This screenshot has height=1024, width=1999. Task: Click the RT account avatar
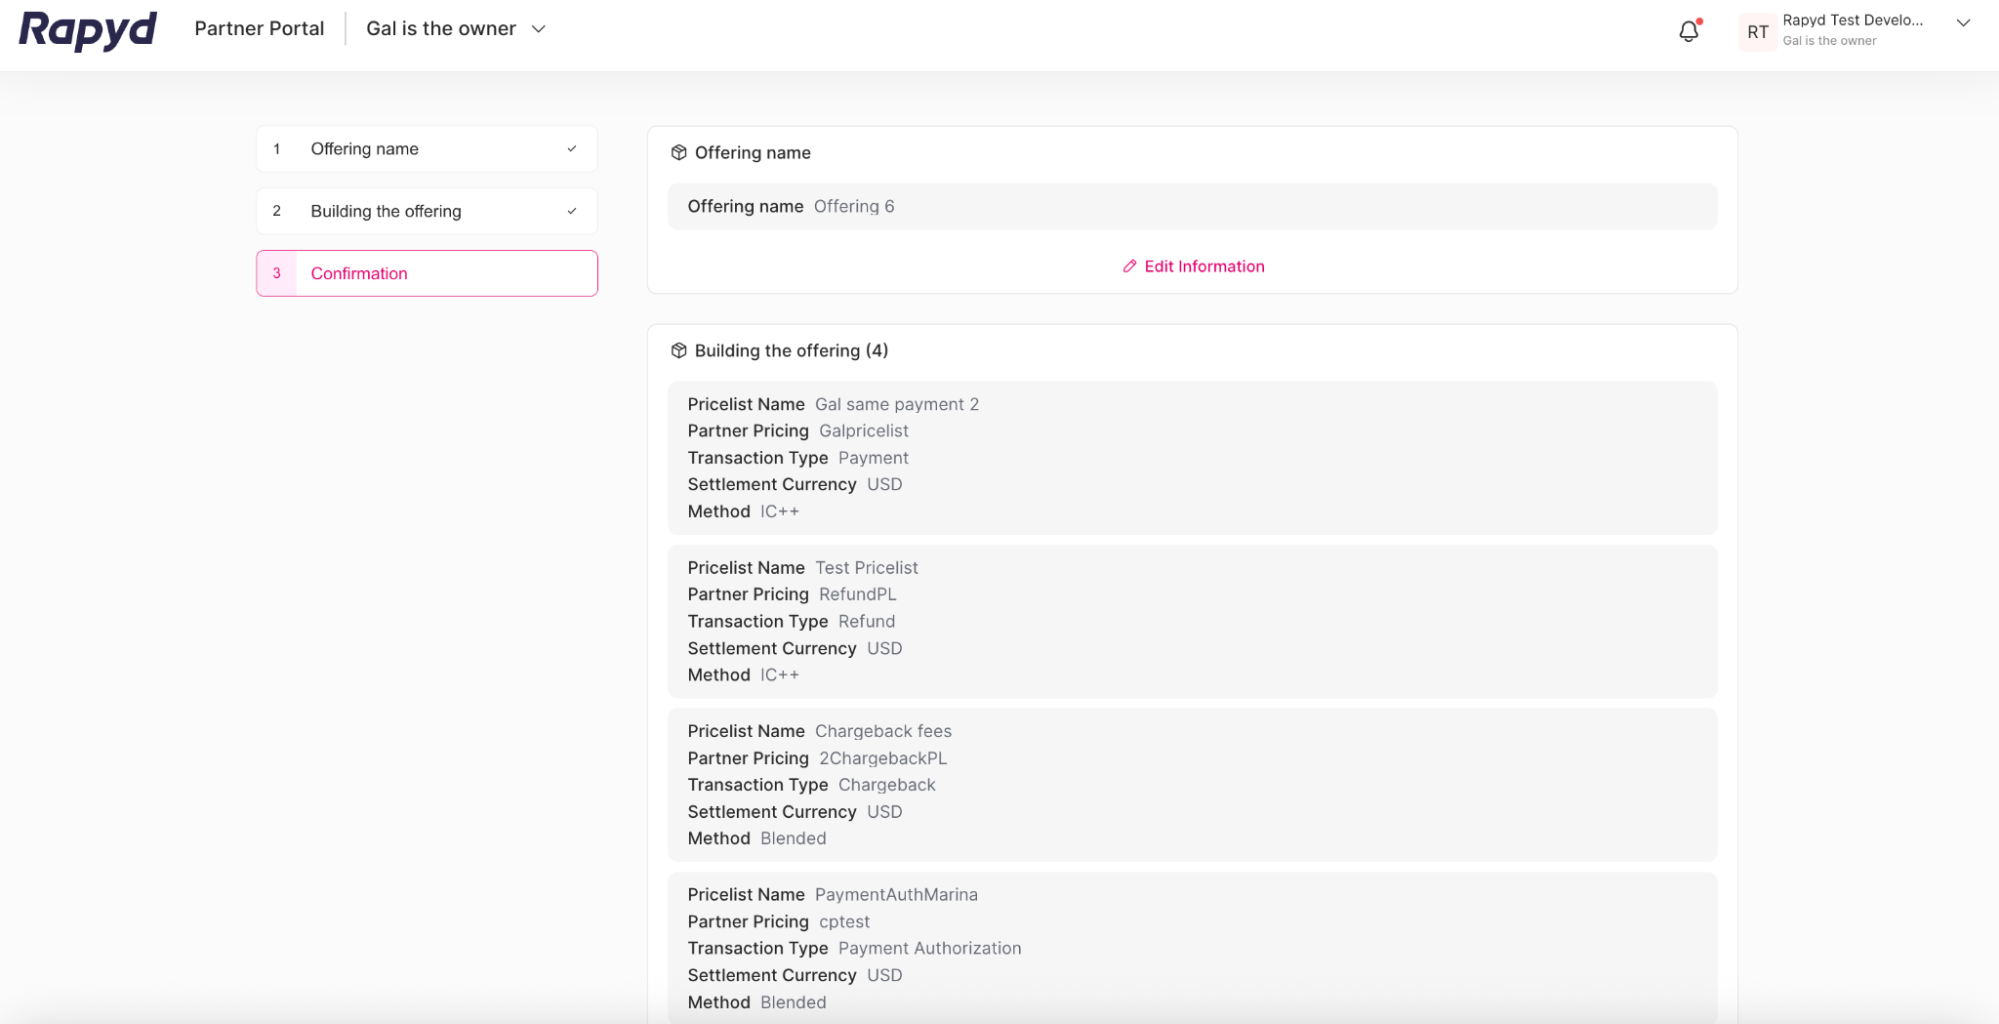click(1757, 31)
